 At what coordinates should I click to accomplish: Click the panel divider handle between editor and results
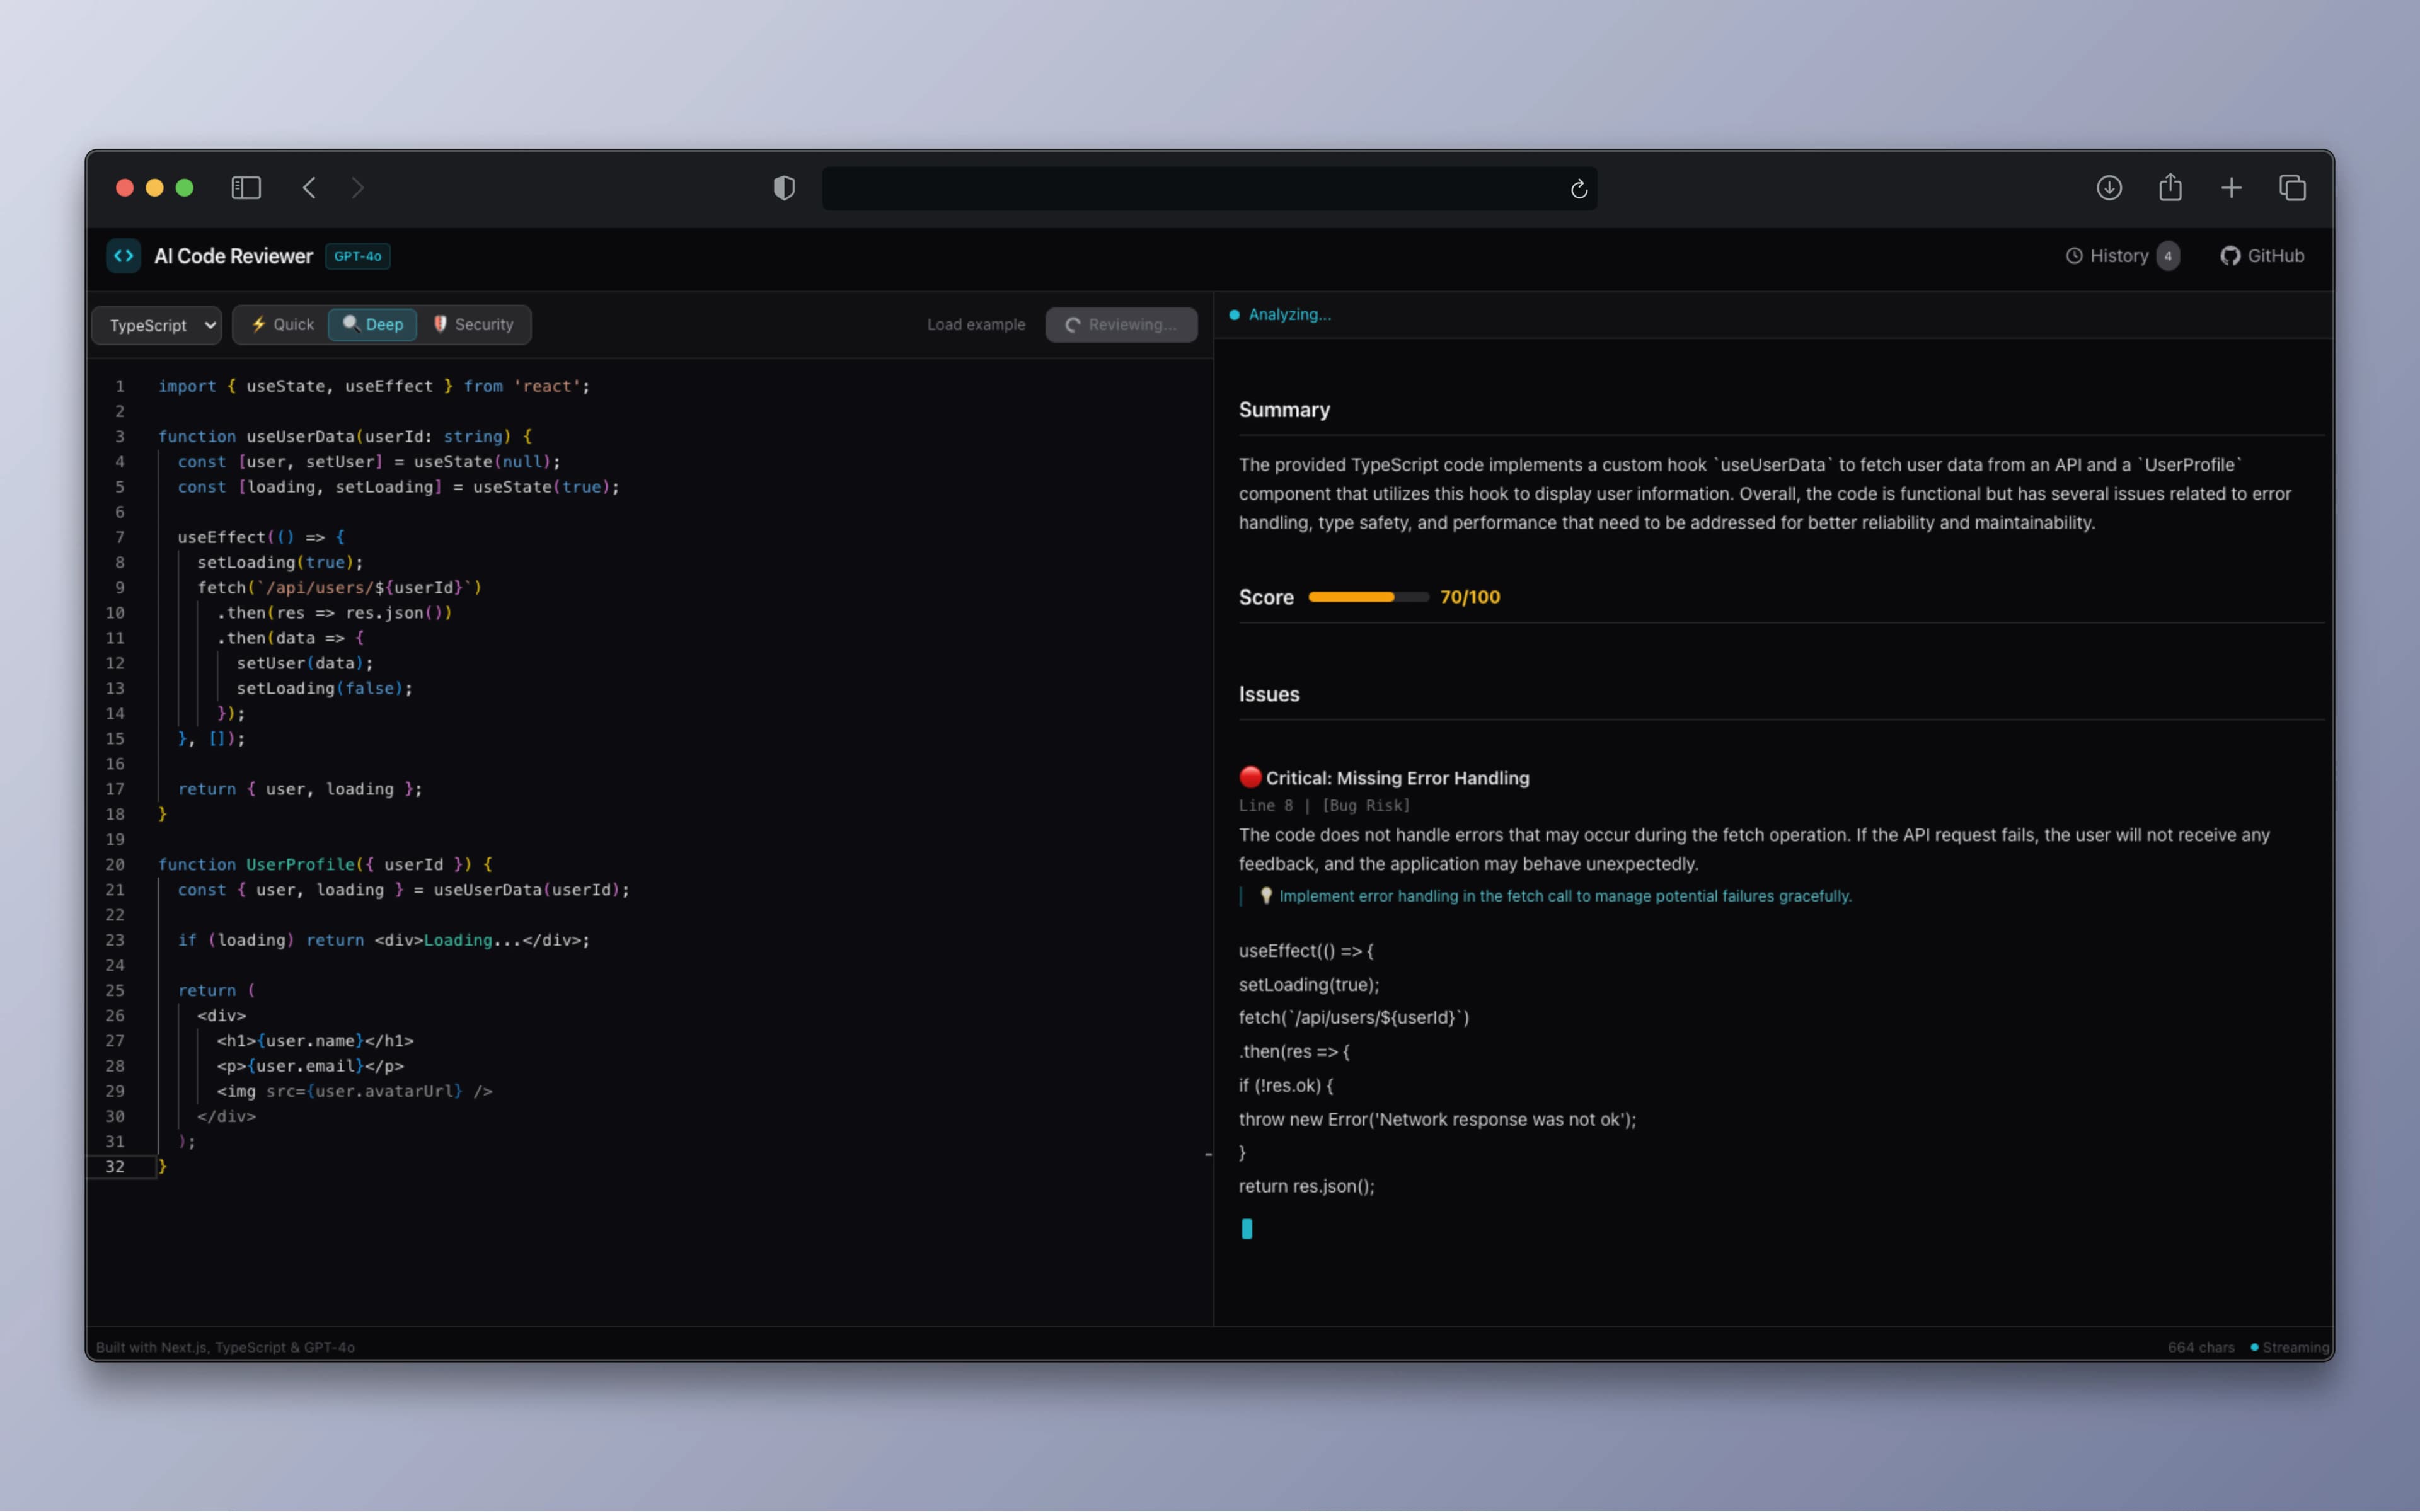point(1209,1155)
